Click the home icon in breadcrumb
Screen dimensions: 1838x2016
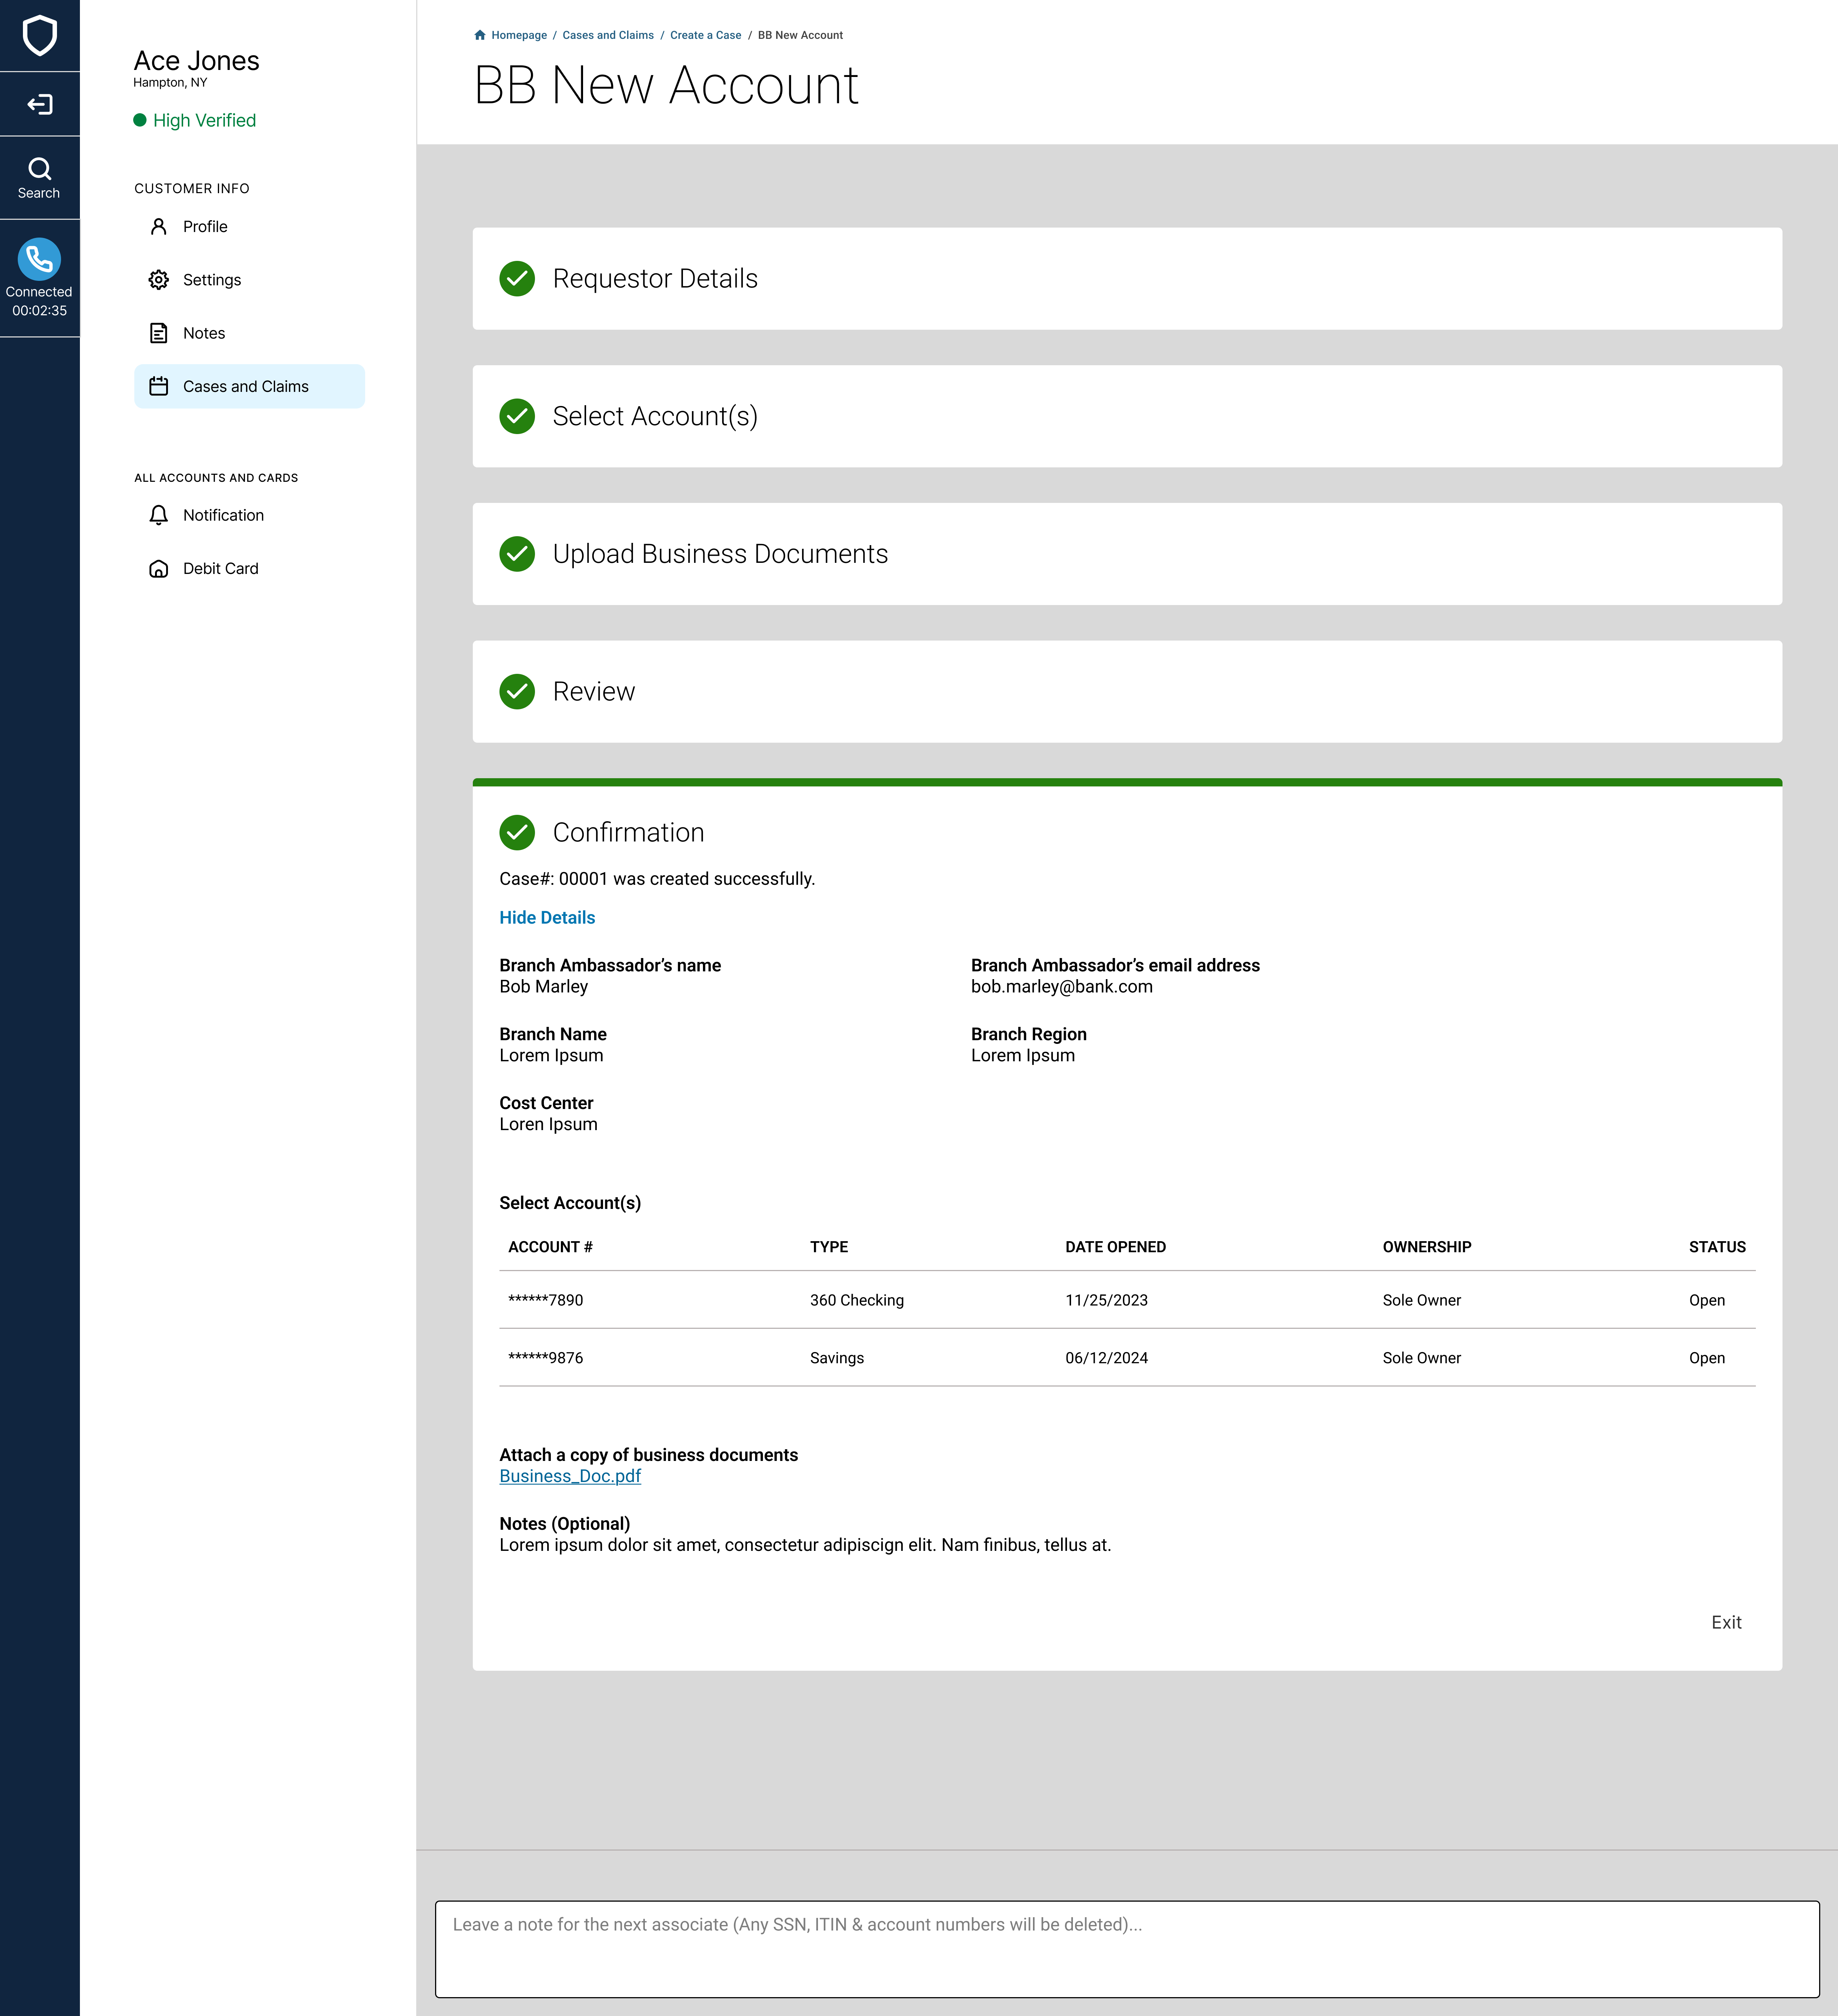480,35
